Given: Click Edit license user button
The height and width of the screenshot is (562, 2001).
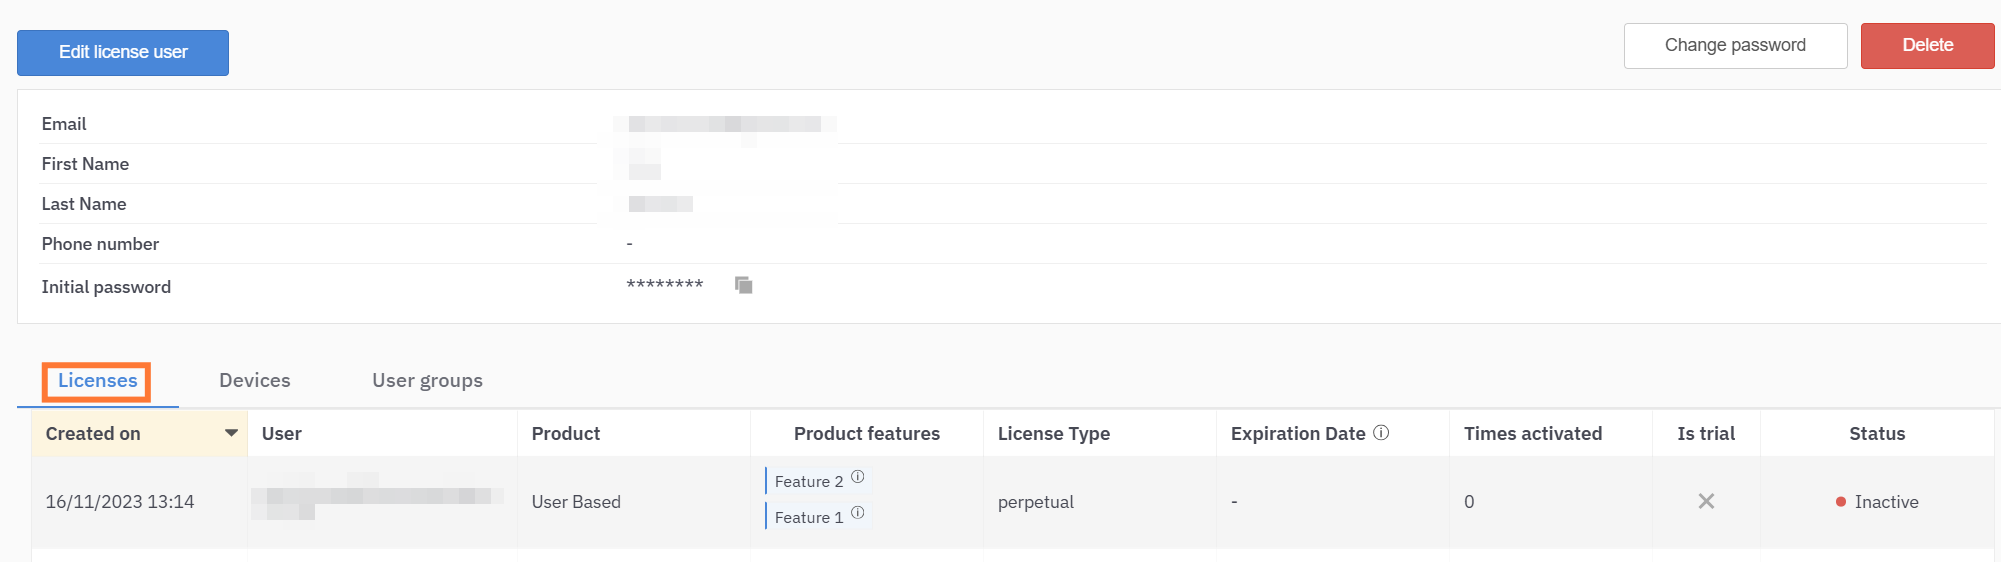Looking at the screenshot, I should [x=123, y=52].
